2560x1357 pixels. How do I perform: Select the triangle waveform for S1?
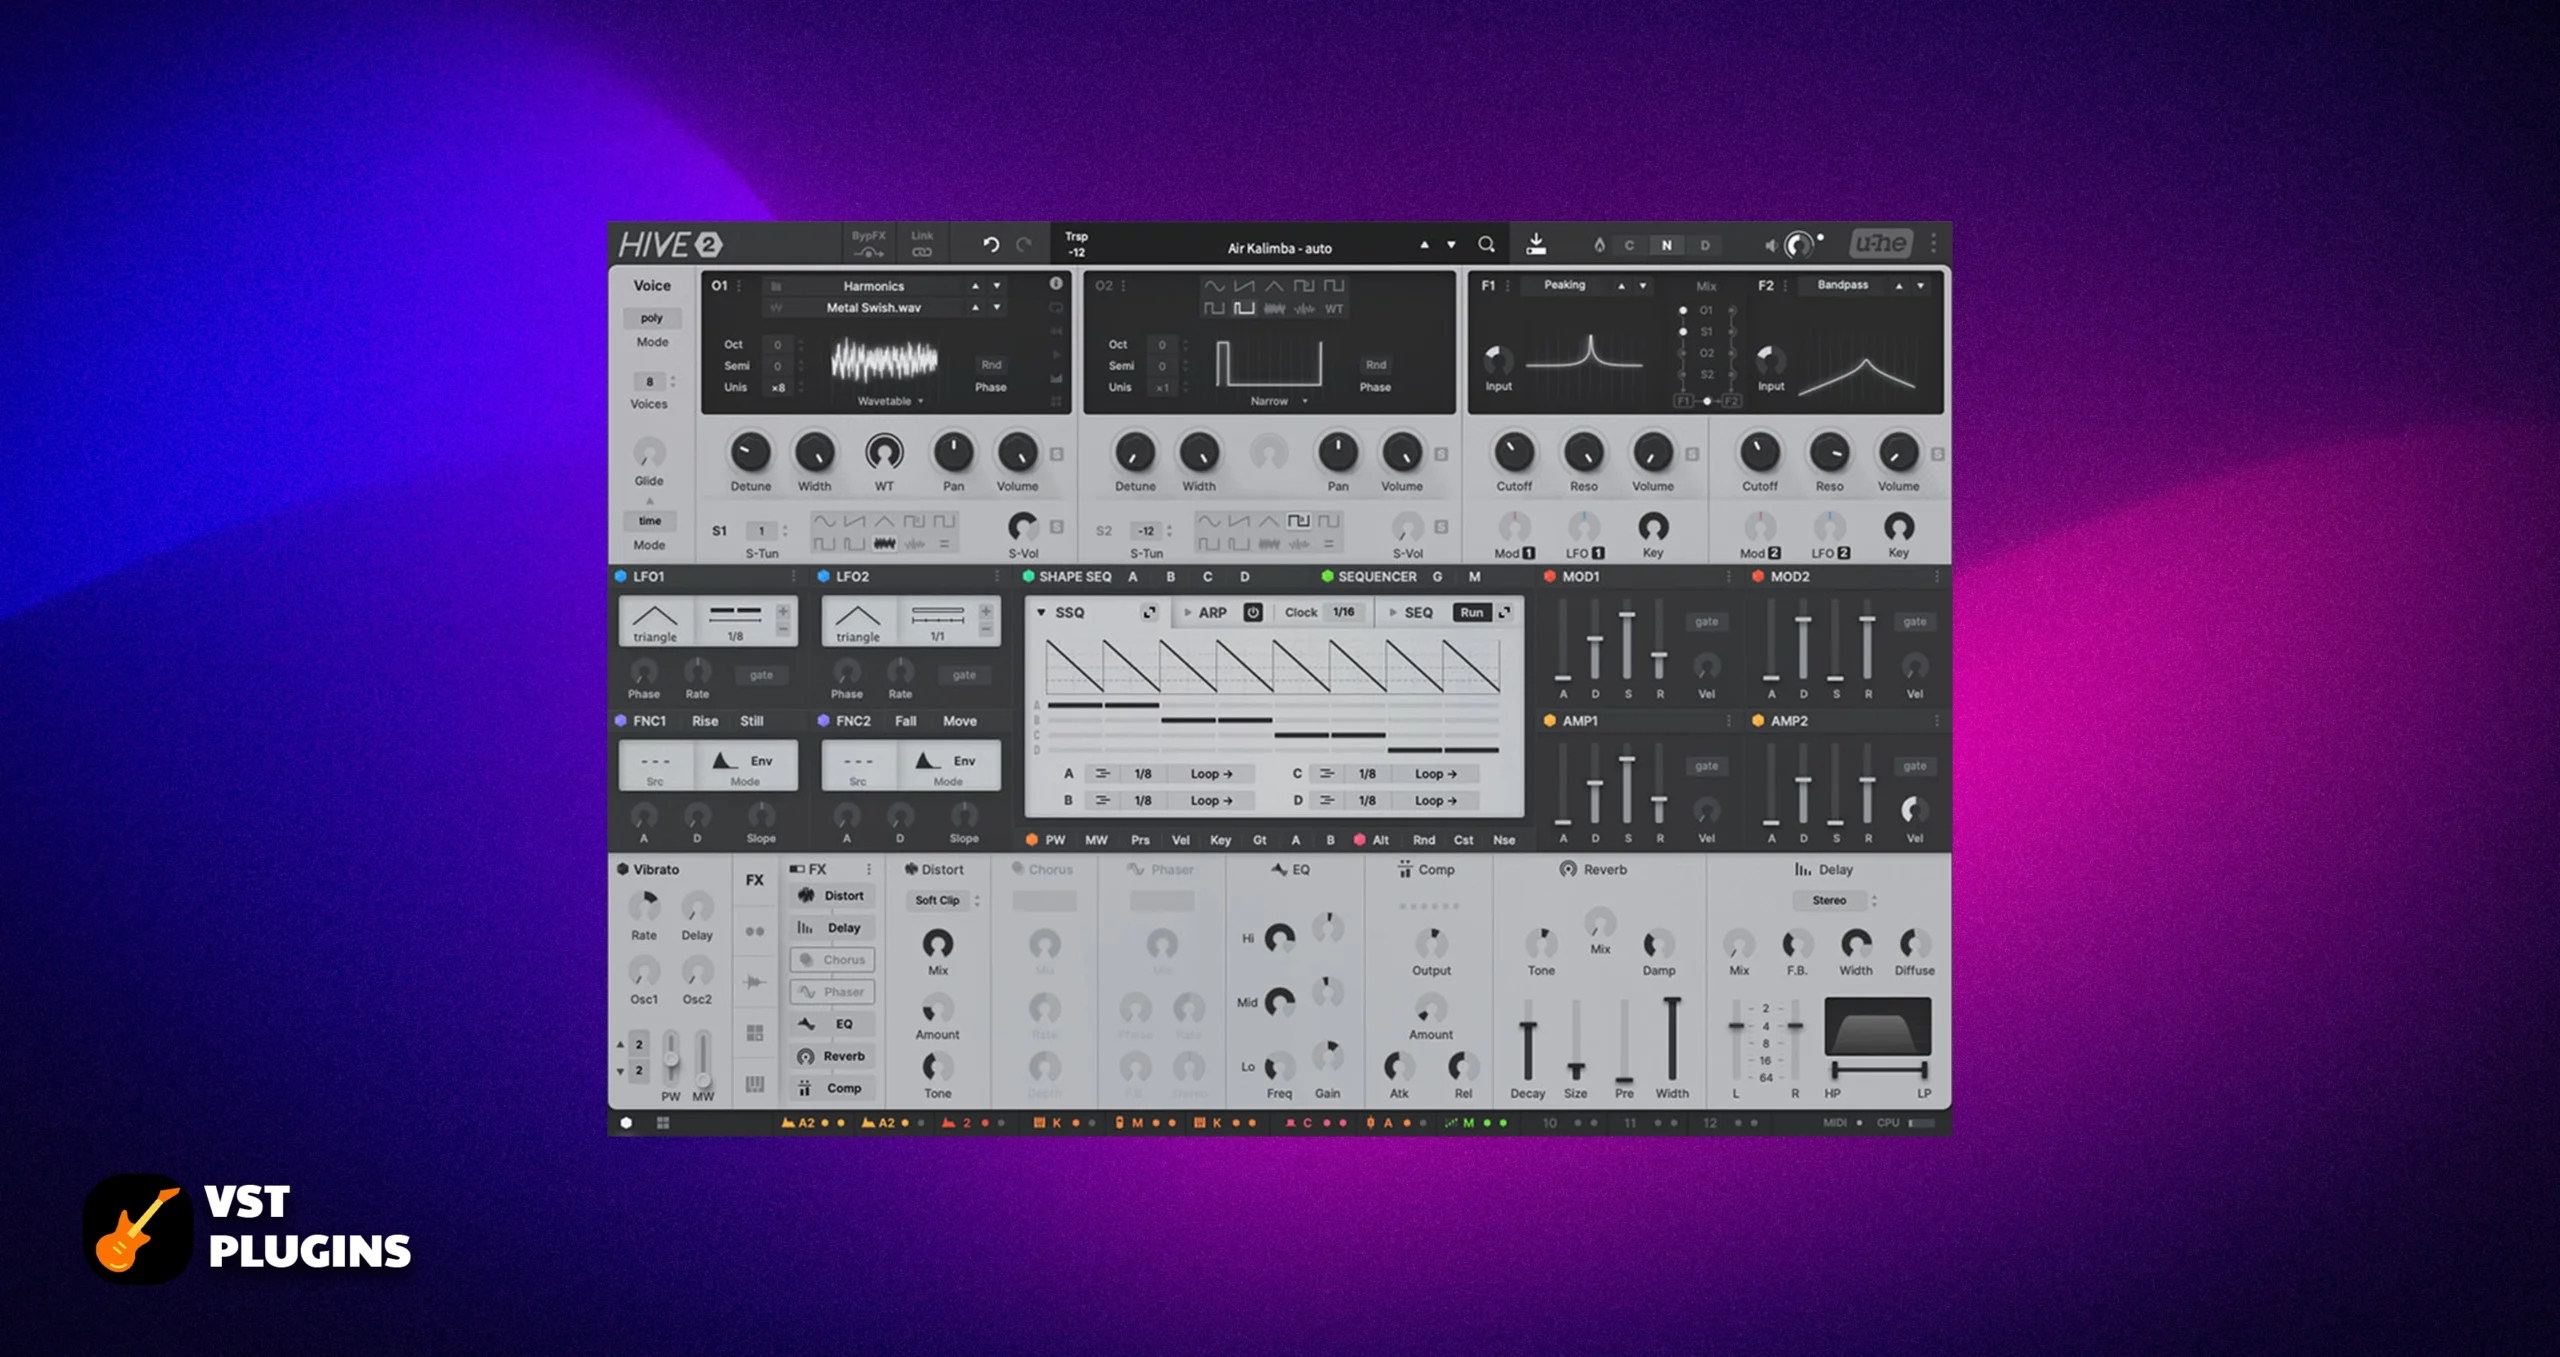point(884,521)
